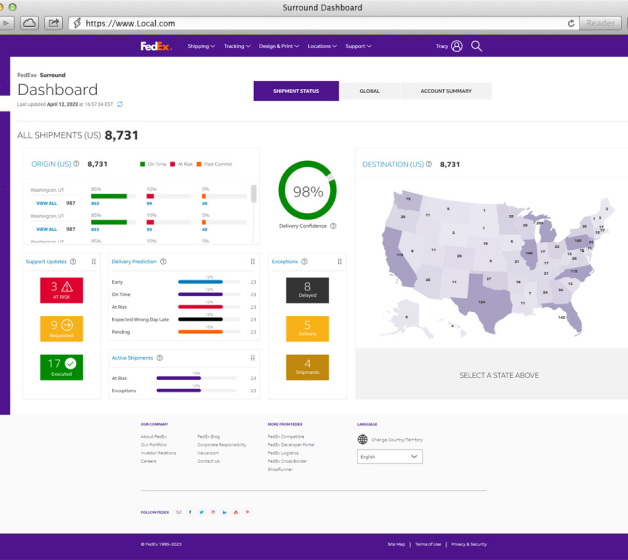
Task: Open the search magnifier in the header
Action: [476, 46]
